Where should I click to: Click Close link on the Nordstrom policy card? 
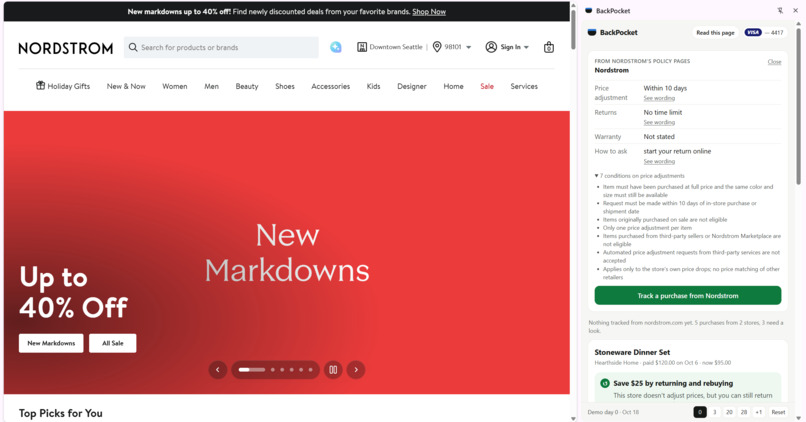(774, 62)
